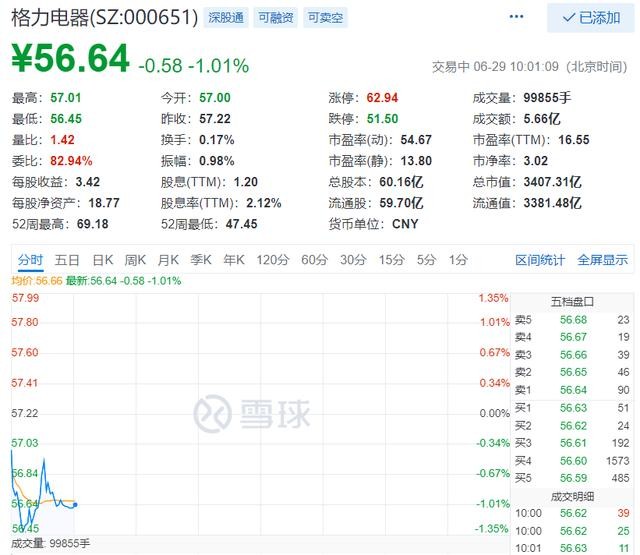Click the 买5 order row at 56.59
The height and width of the screenshot is (555, 640).
[572, 478]
